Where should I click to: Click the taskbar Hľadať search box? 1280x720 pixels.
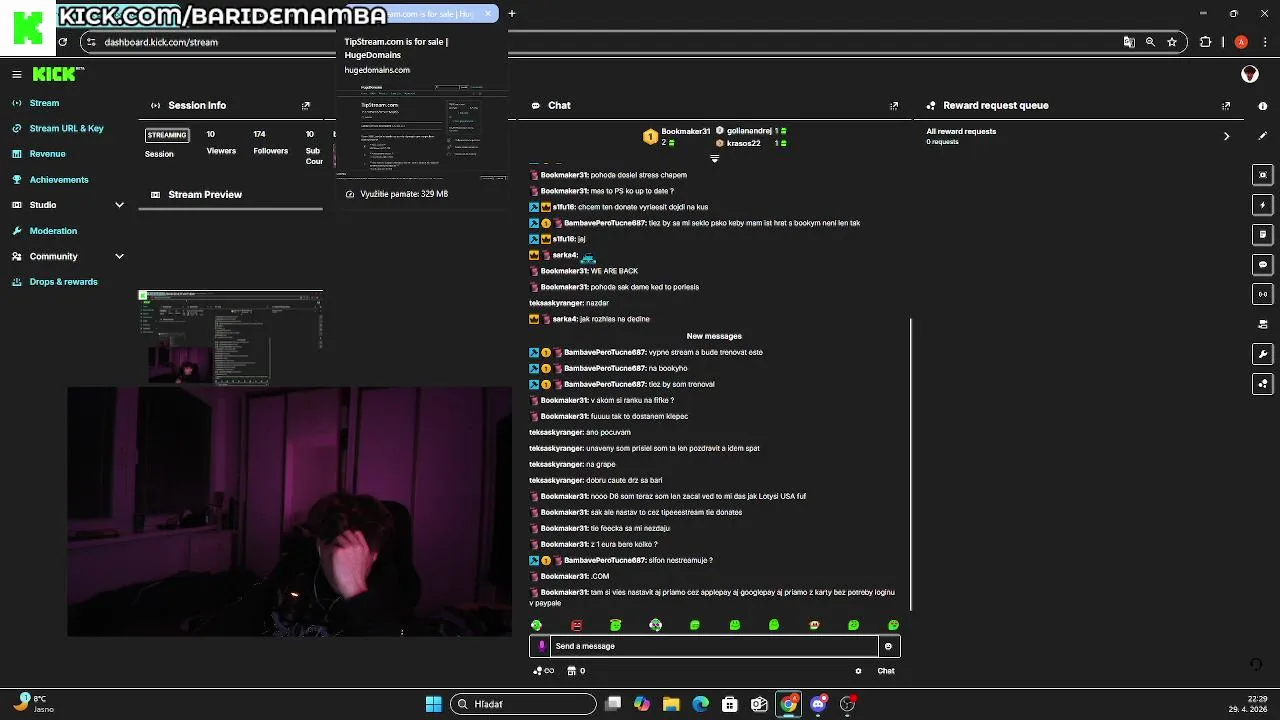click(x=522, y=704)
